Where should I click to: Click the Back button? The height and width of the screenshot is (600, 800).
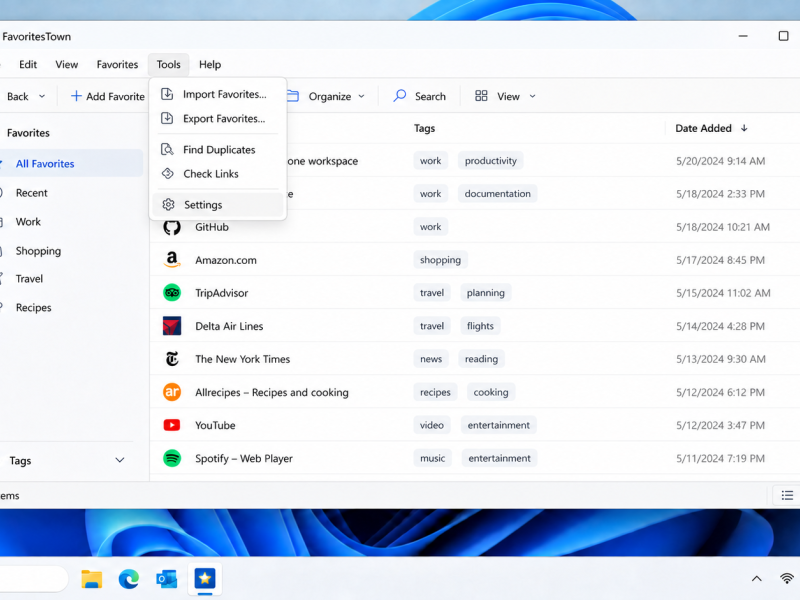18,96
